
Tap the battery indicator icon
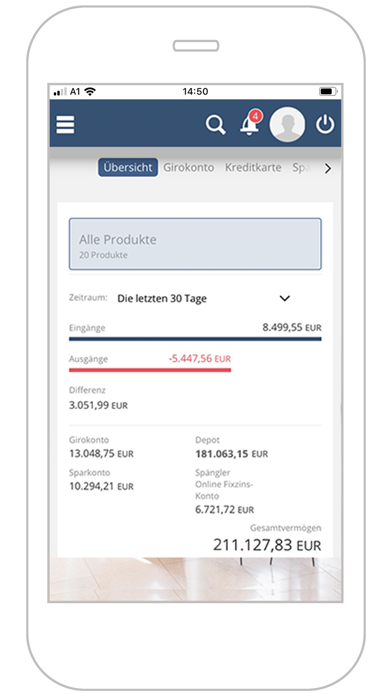(328, 91)
